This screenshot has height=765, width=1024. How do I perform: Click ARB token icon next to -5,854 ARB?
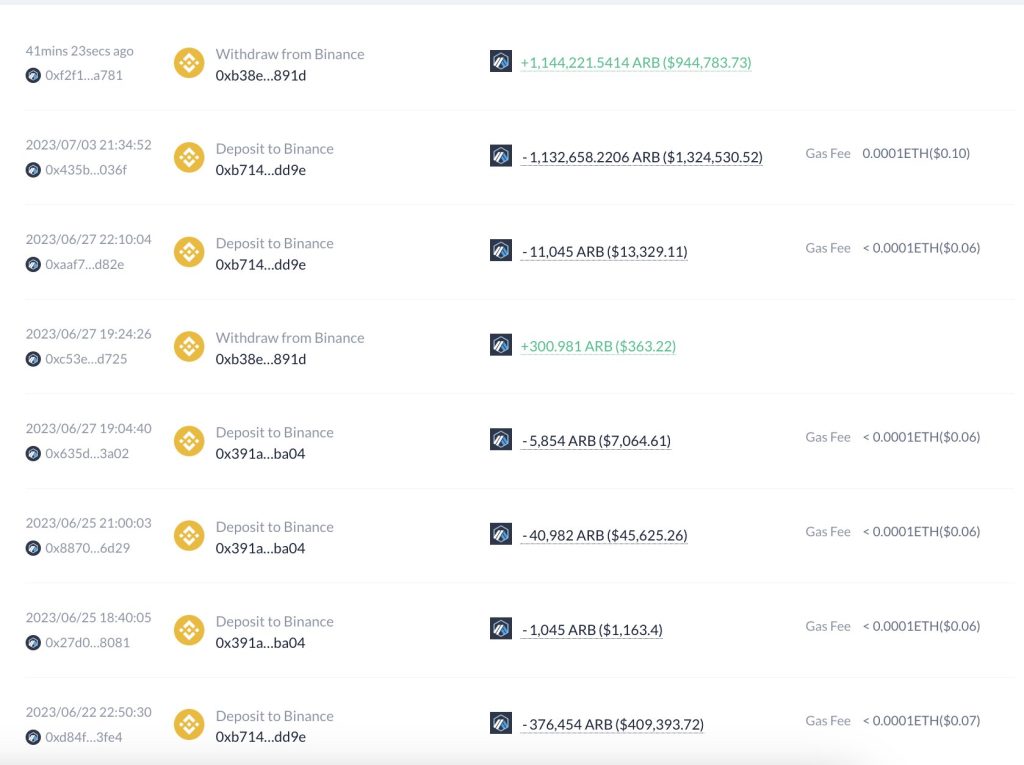coord(501,440)
